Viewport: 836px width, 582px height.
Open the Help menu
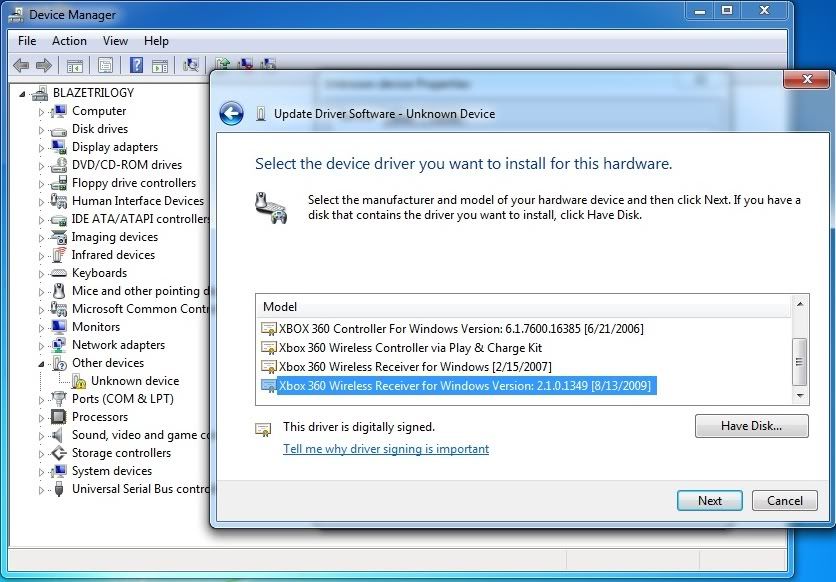(156, 41)
